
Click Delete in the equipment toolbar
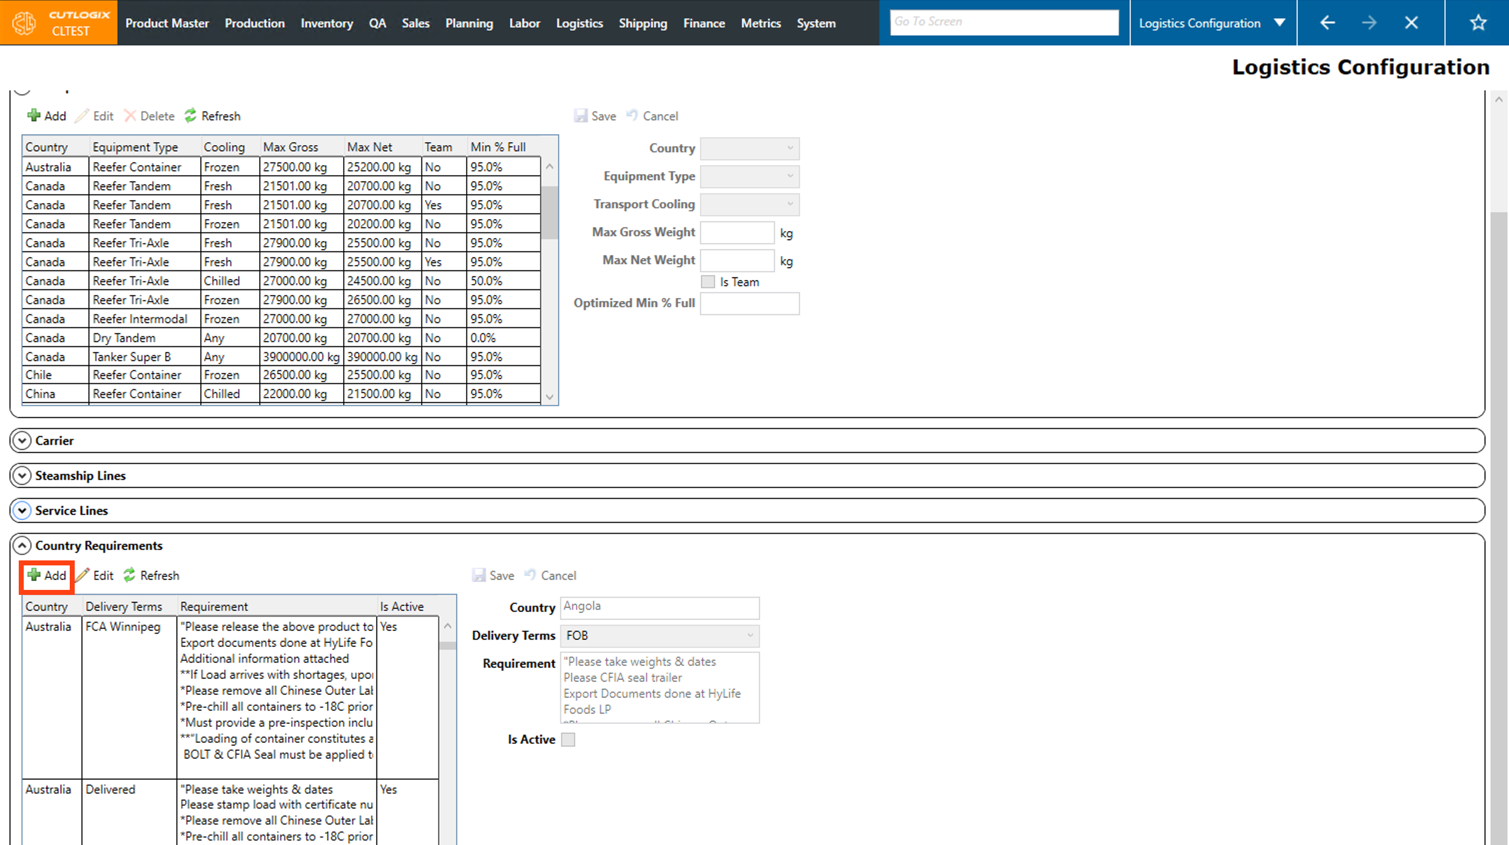[148, 116]
